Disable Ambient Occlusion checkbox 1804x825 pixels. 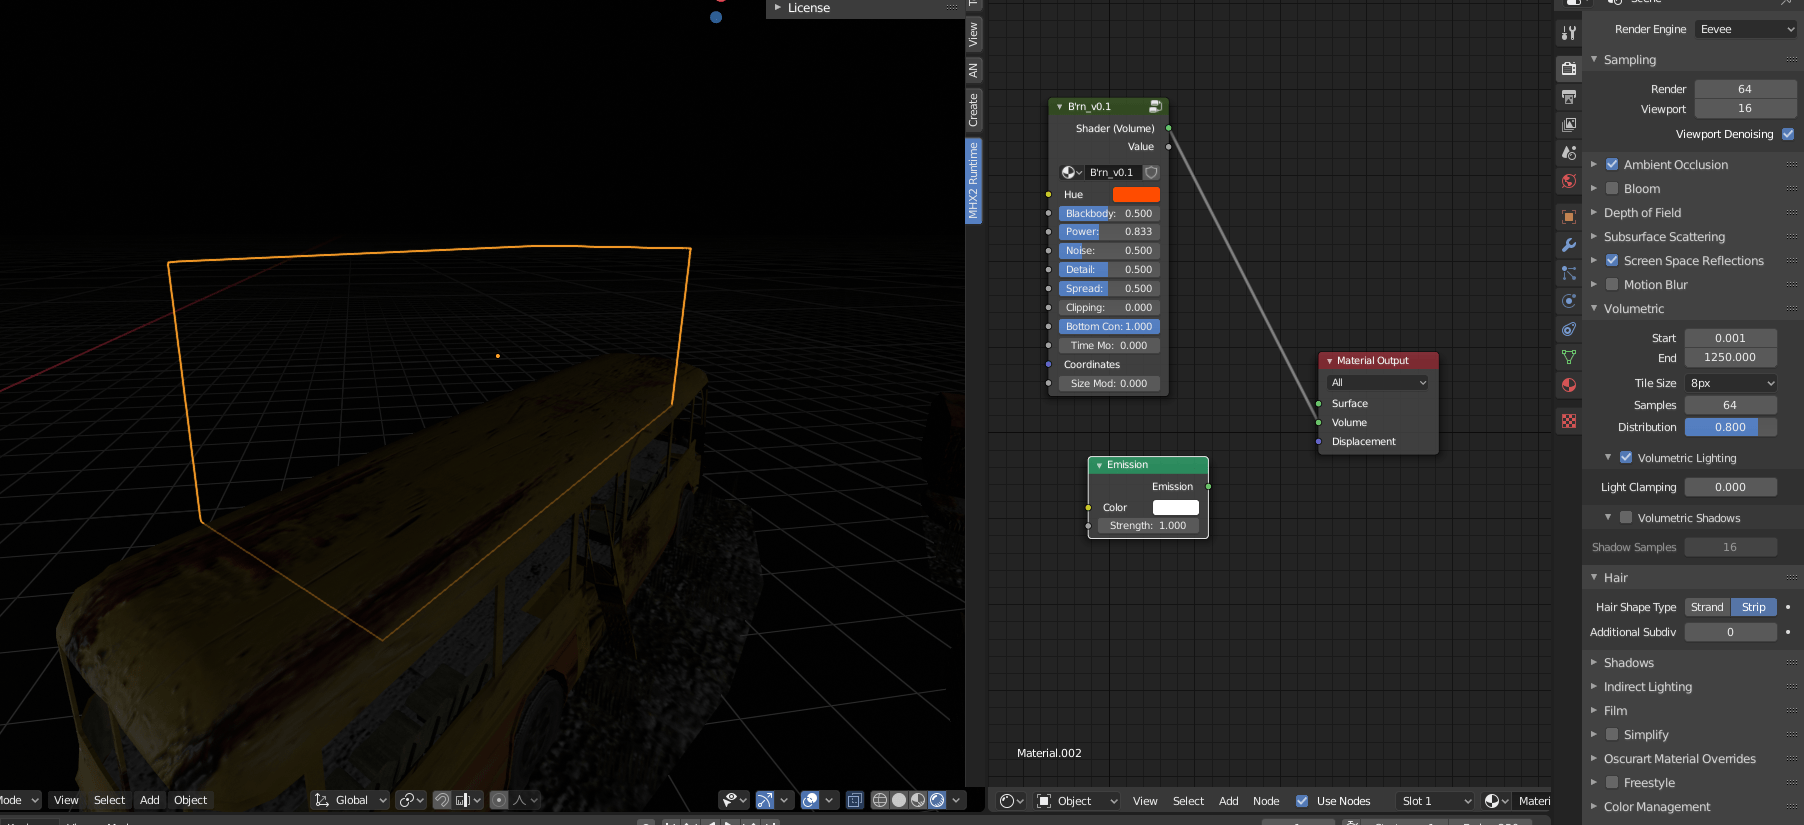[x=1612, y=164]
